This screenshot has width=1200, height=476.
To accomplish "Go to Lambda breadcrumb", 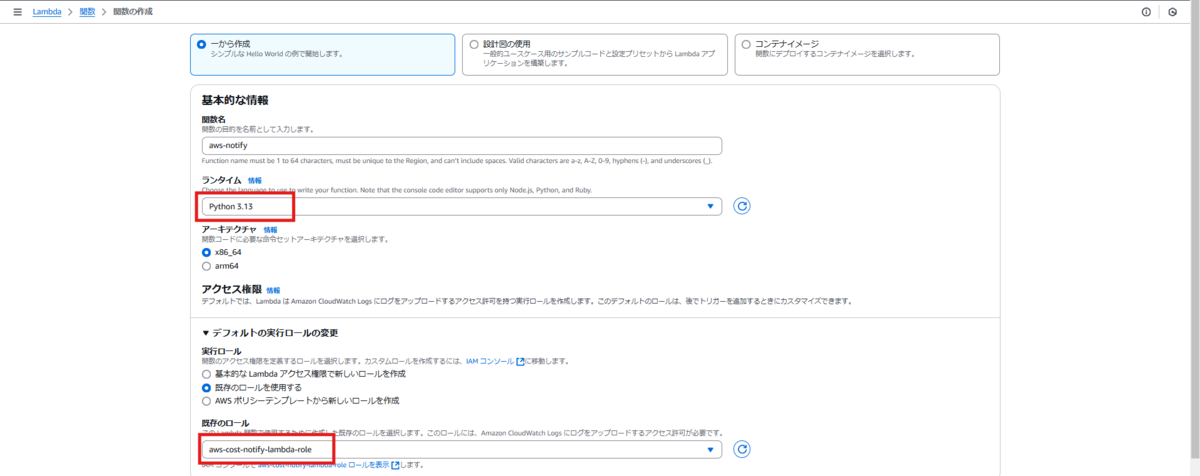I will pos(47,12).
